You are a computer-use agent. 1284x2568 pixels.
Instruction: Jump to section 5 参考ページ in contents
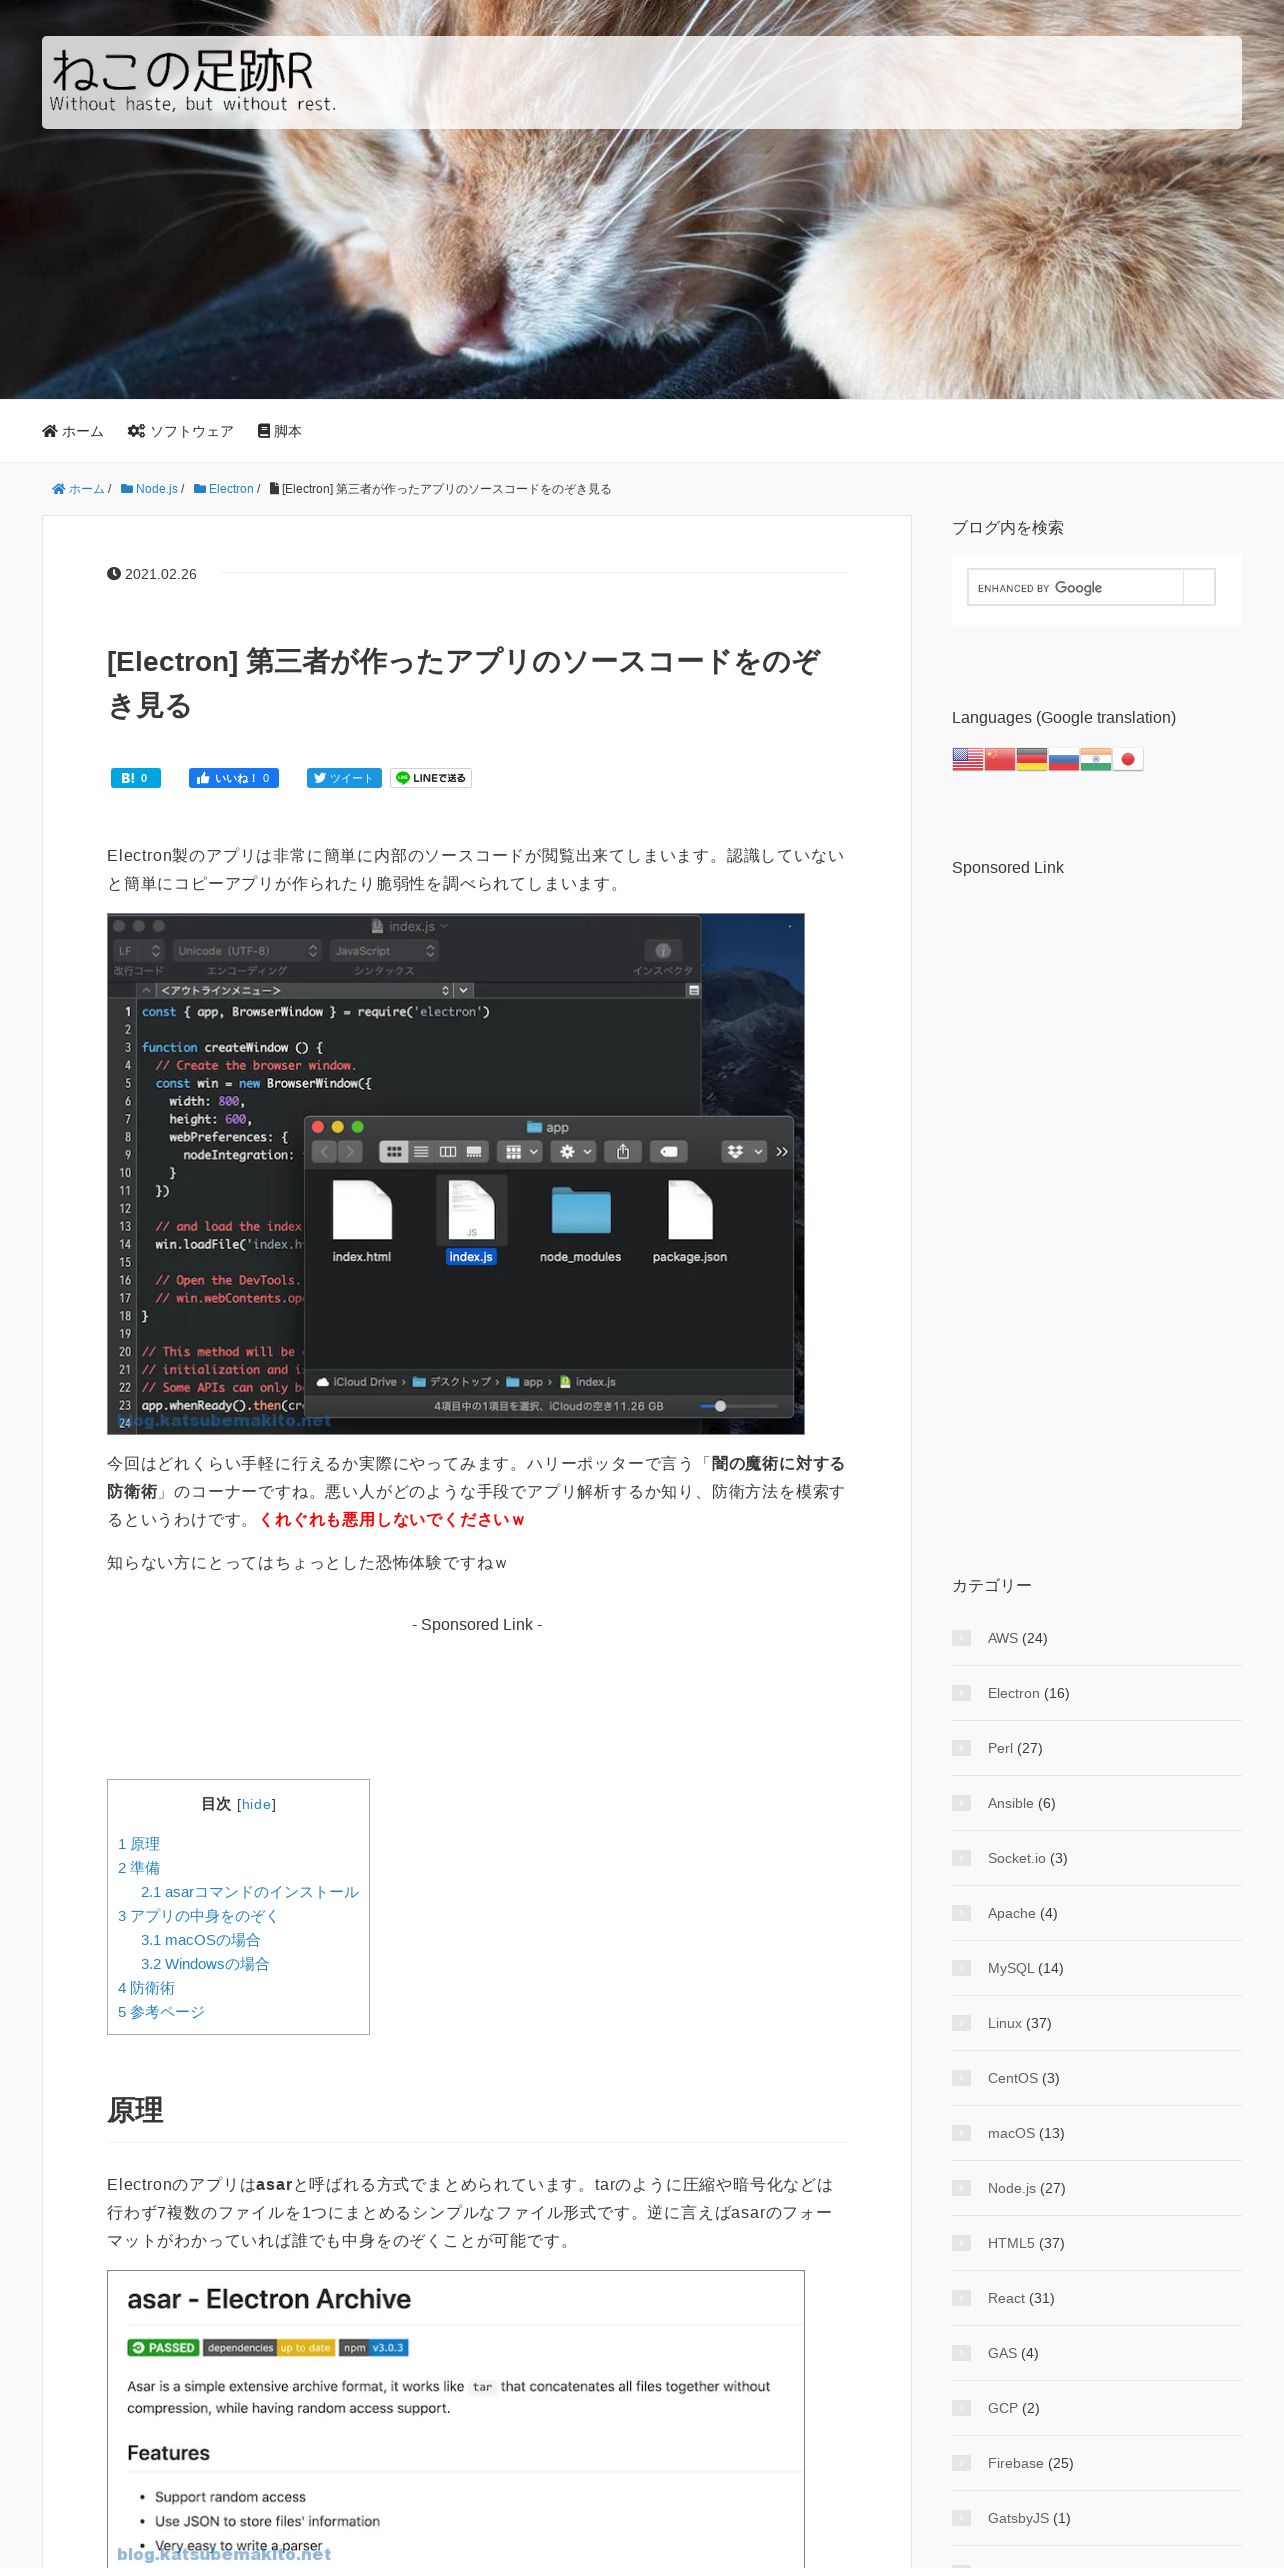(161, 2012)
